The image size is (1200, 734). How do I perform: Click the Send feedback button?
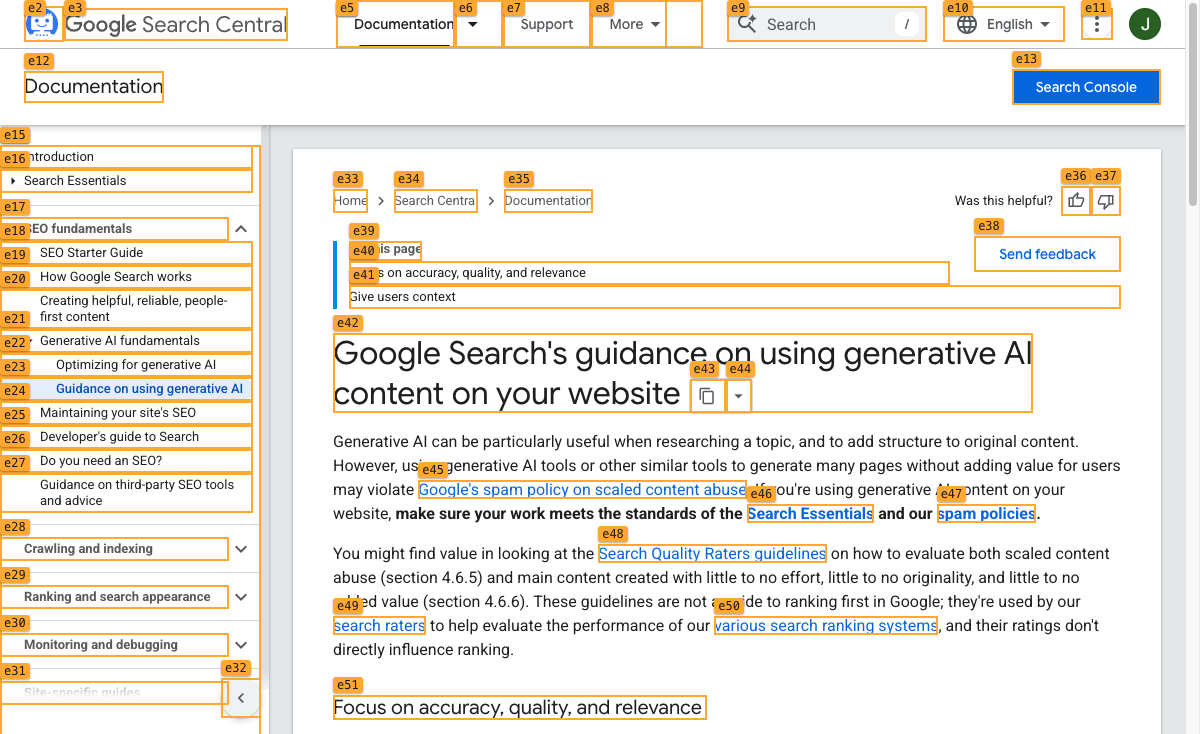tap(1047, 254)
